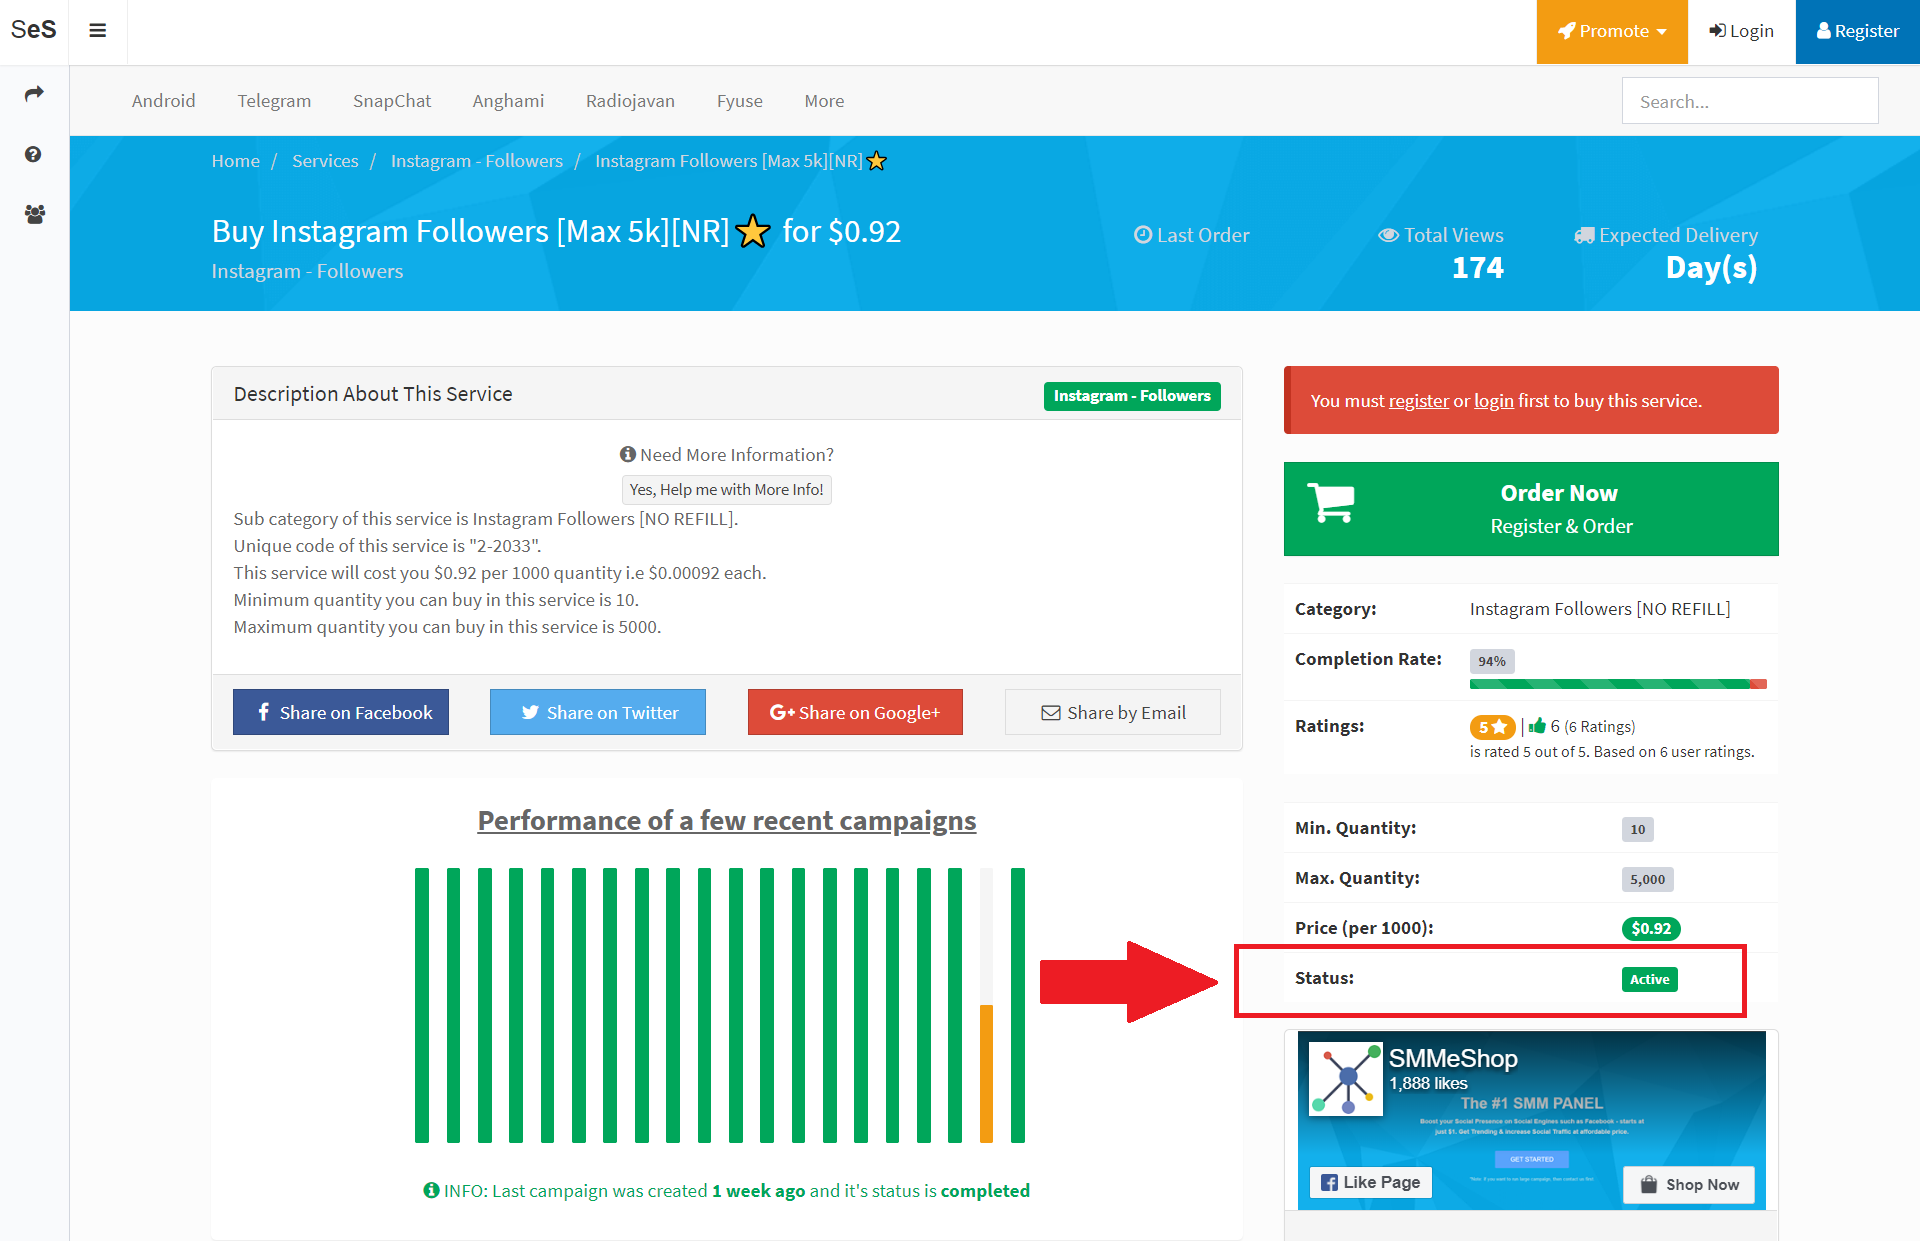
Task: Click the shopping cart icon
Action: click(1331, 503)
